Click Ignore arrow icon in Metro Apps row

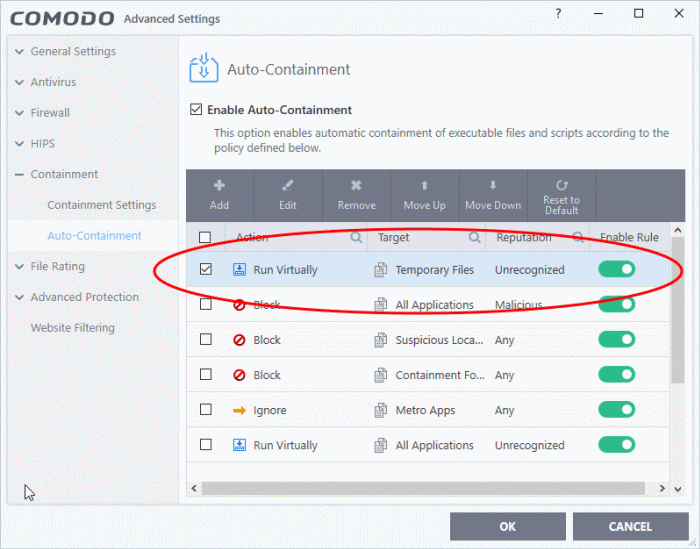(239, 410)
